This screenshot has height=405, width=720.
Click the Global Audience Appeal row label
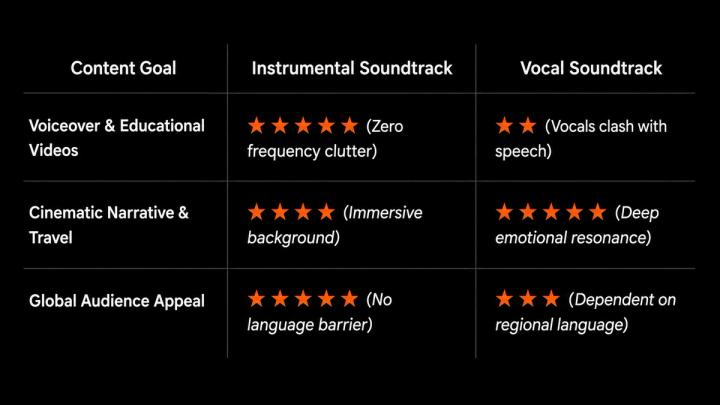click(117, 301)
